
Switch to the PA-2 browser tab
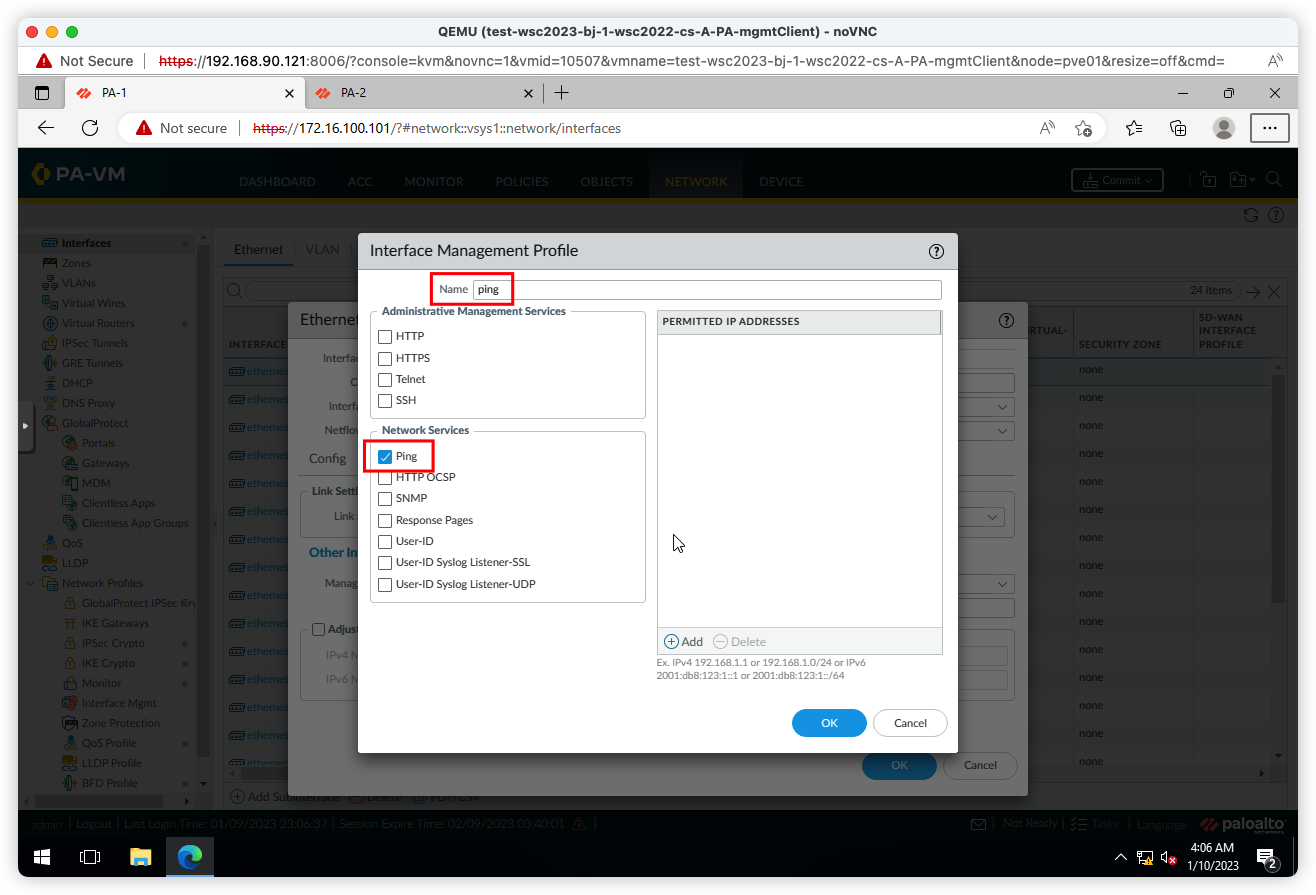tap(424, 93)
